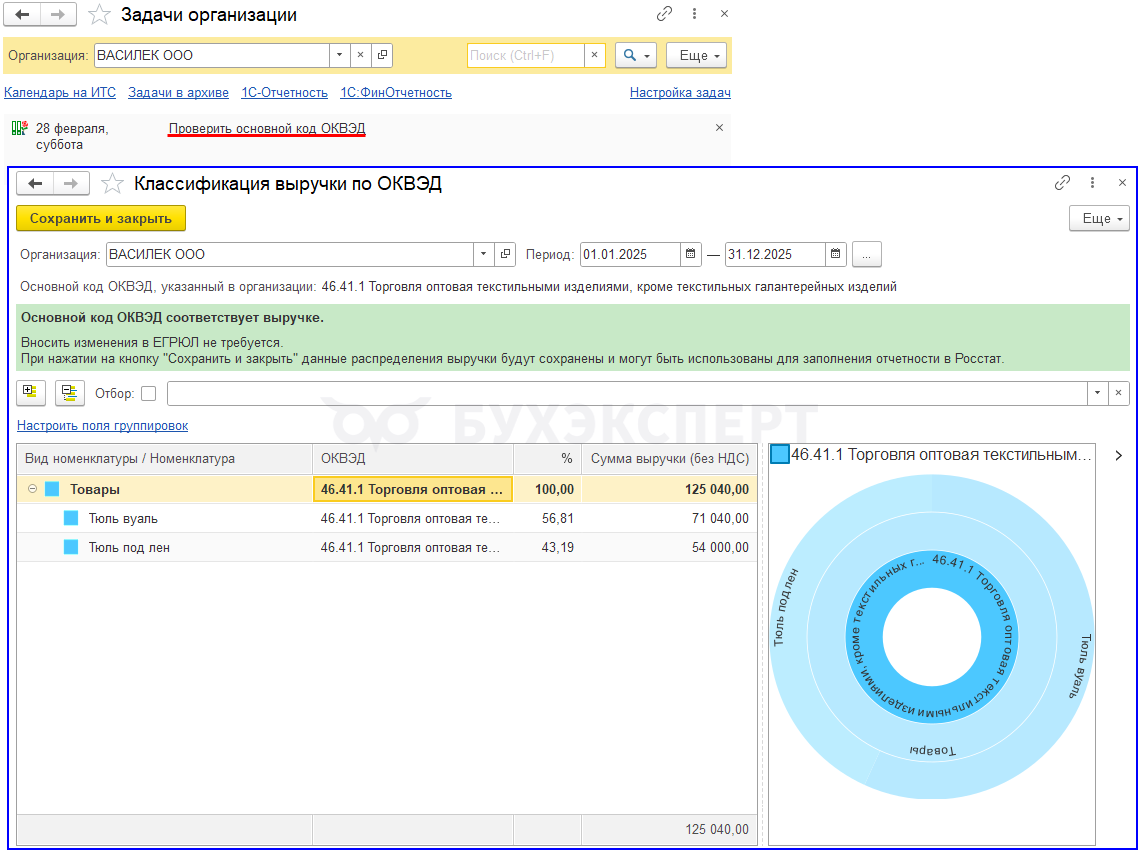This screenshot has height=850, width=1138.
Task: Click Проверить основной код ОКВЭД task link
Action: click(267, 129)
